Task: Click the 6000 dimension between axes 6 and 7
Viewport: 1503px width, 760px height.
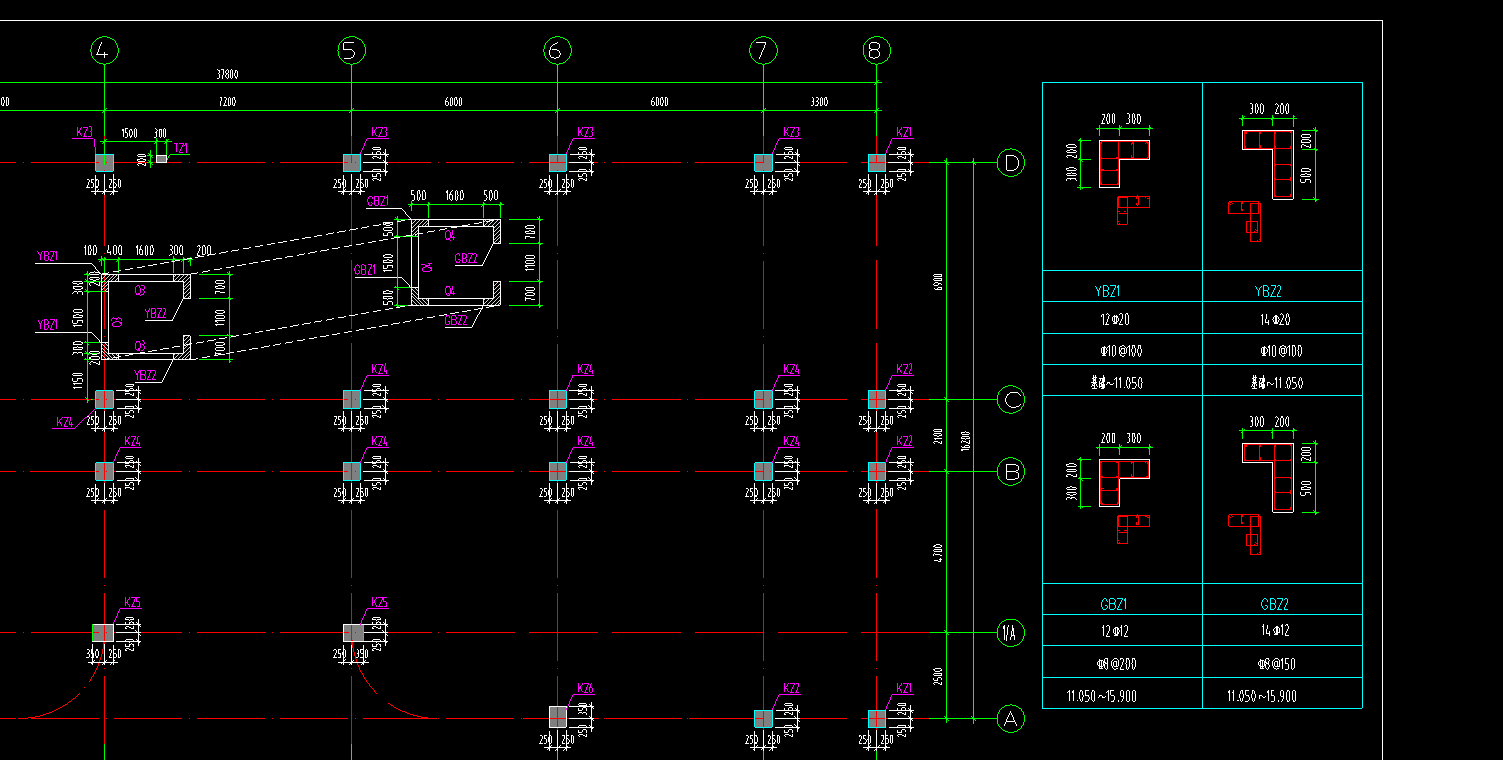Action: pyautogui.click(x=659, y=102)
